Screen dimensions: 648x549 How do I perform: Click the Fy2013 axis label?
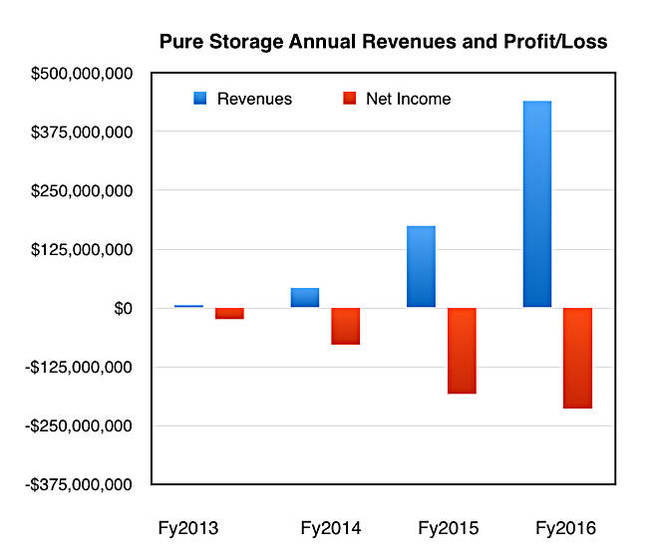188,528
